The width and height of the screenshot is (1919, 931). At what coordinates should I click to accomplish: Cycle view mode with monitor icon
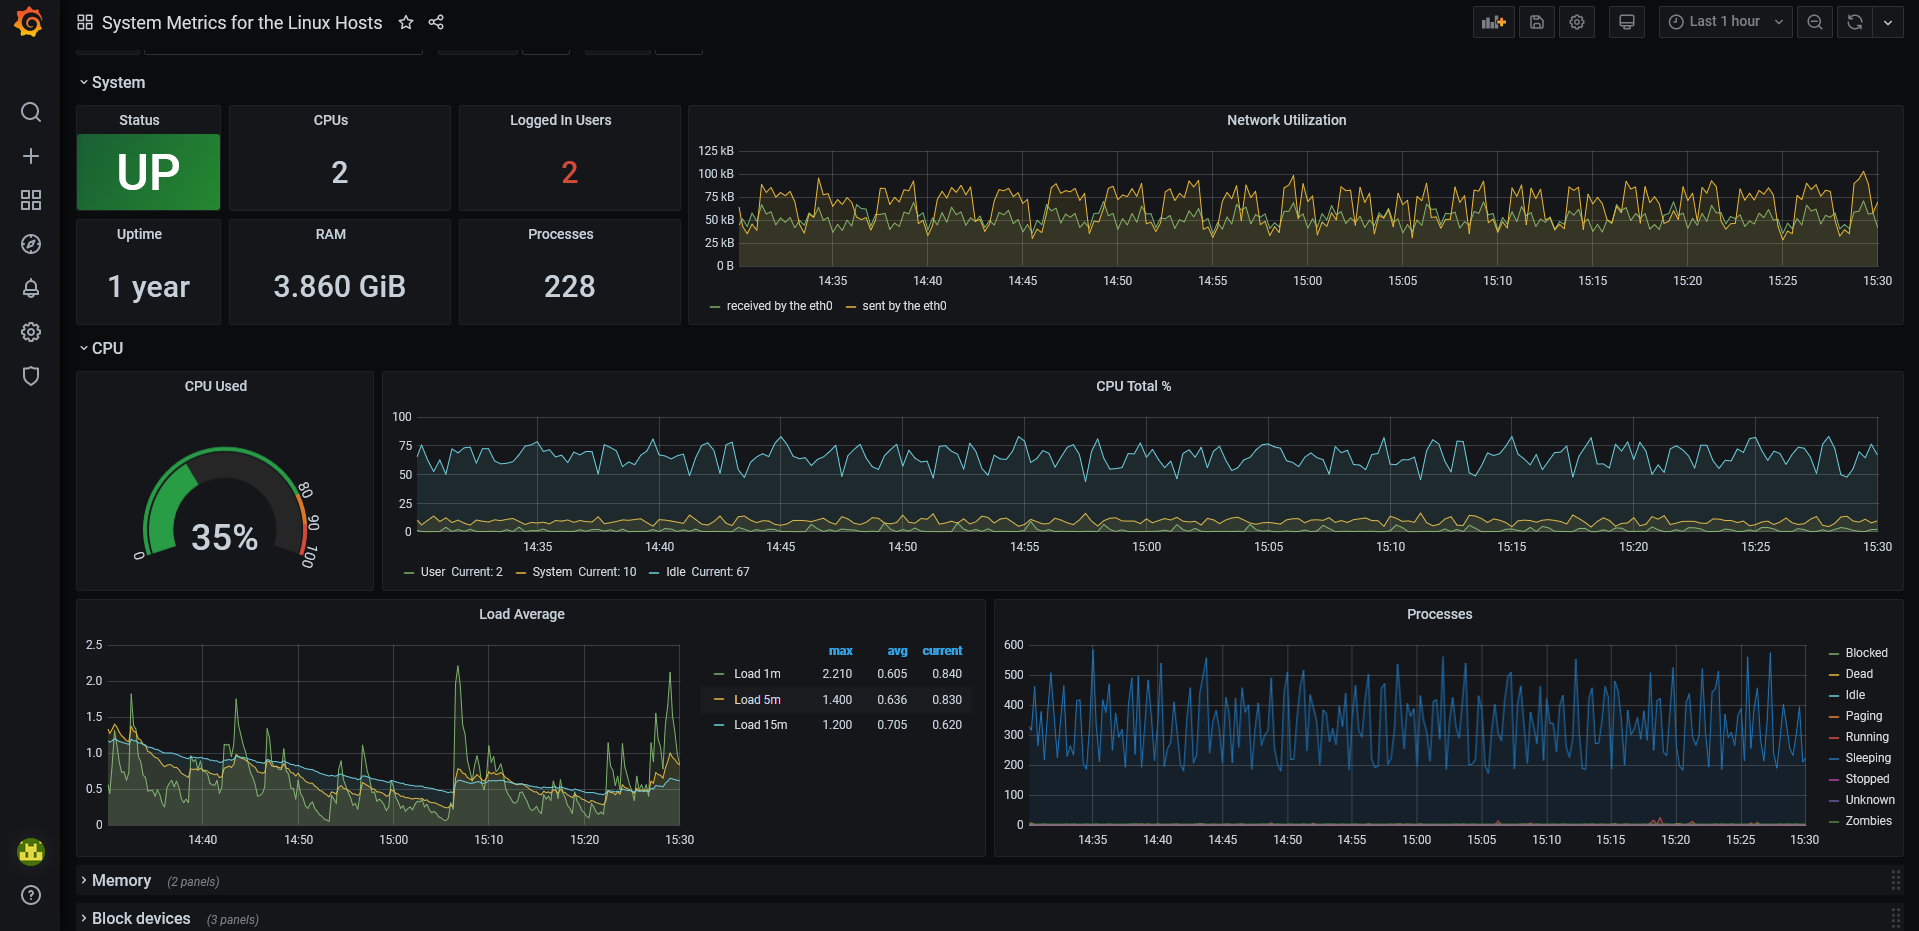click(x=1627, y=22)
